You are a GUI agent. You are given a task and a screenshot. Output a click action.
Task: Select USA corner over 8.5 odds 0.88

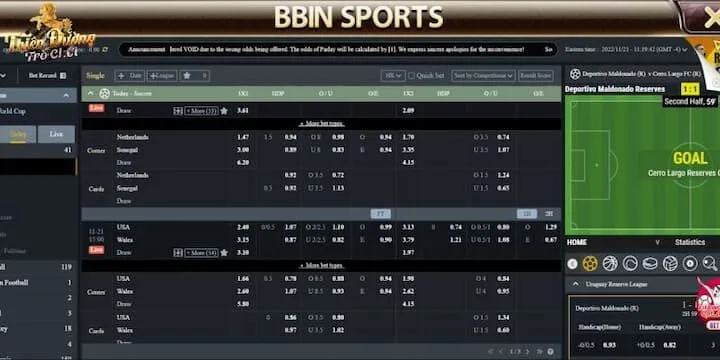click(338, 278)
